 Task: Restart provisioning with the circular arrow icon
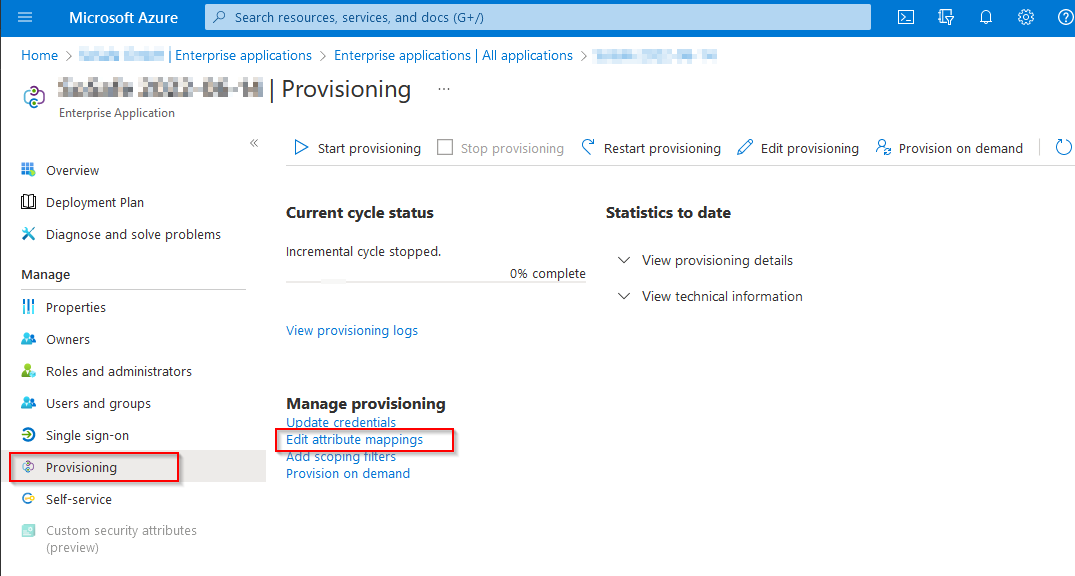coord(587,147)
